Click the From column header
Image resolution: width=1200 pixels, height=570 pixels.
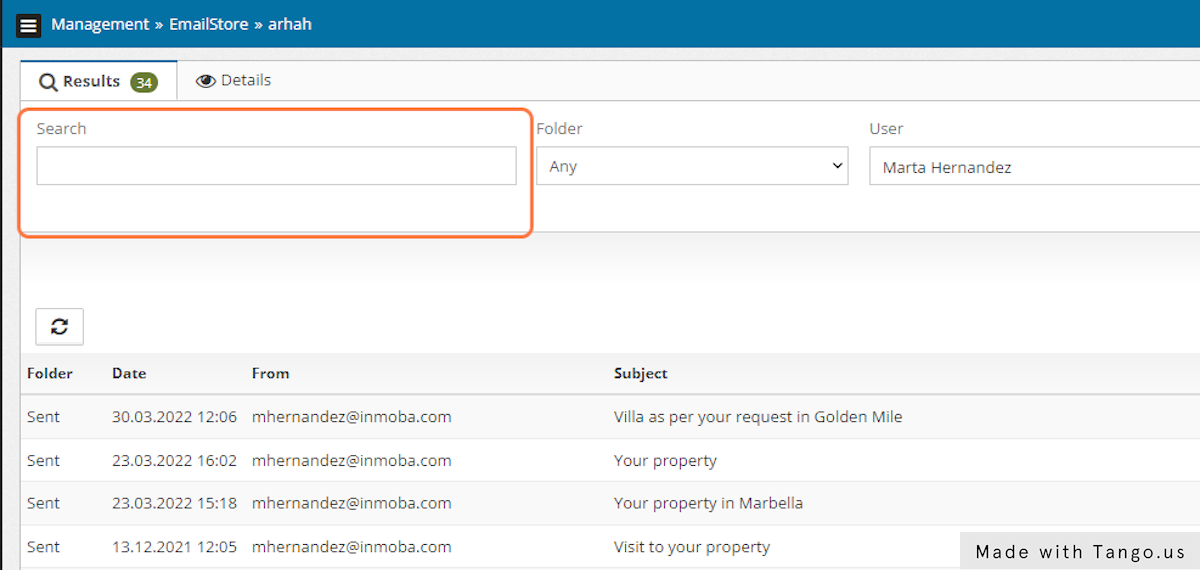(270, 373)
